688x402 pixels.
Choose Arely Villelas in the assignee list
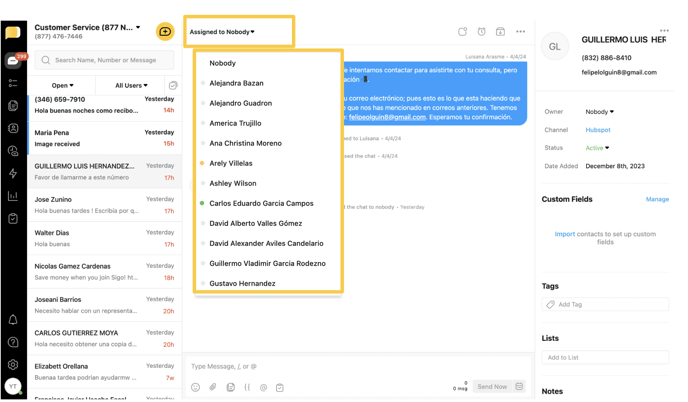pyautogui.click(x=231, y=163)
